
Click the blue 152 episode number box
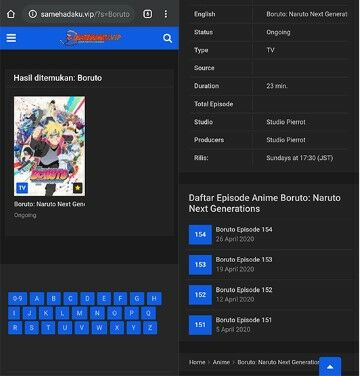(200, 295)
